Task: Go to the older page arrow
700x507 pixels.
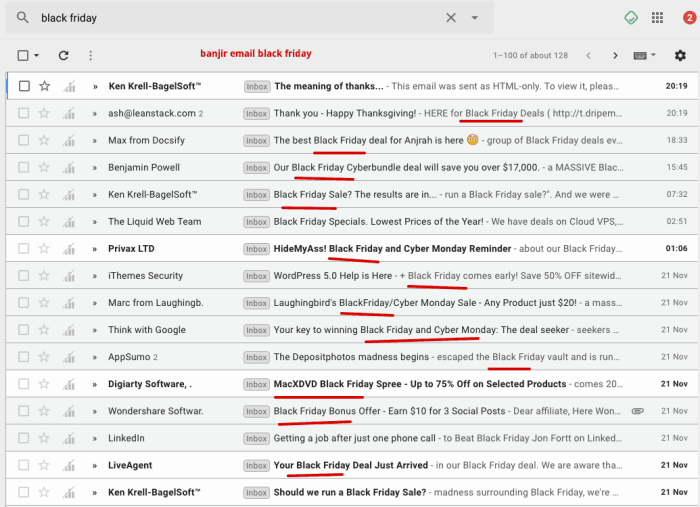Action: [x=616, y=55]
